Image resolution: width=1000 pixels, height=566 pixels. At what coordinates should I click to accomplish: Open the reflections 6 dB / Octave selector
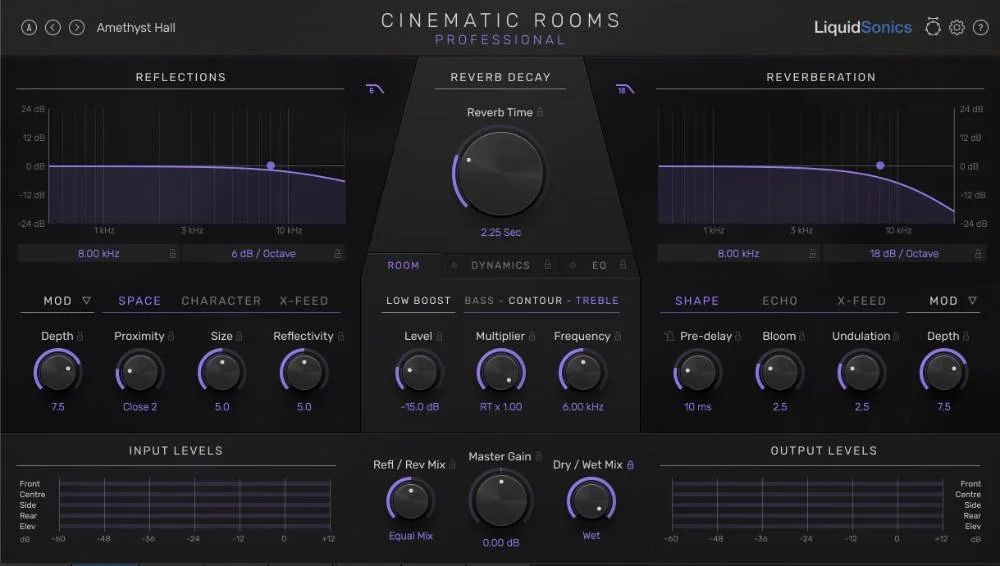(263, 253)
